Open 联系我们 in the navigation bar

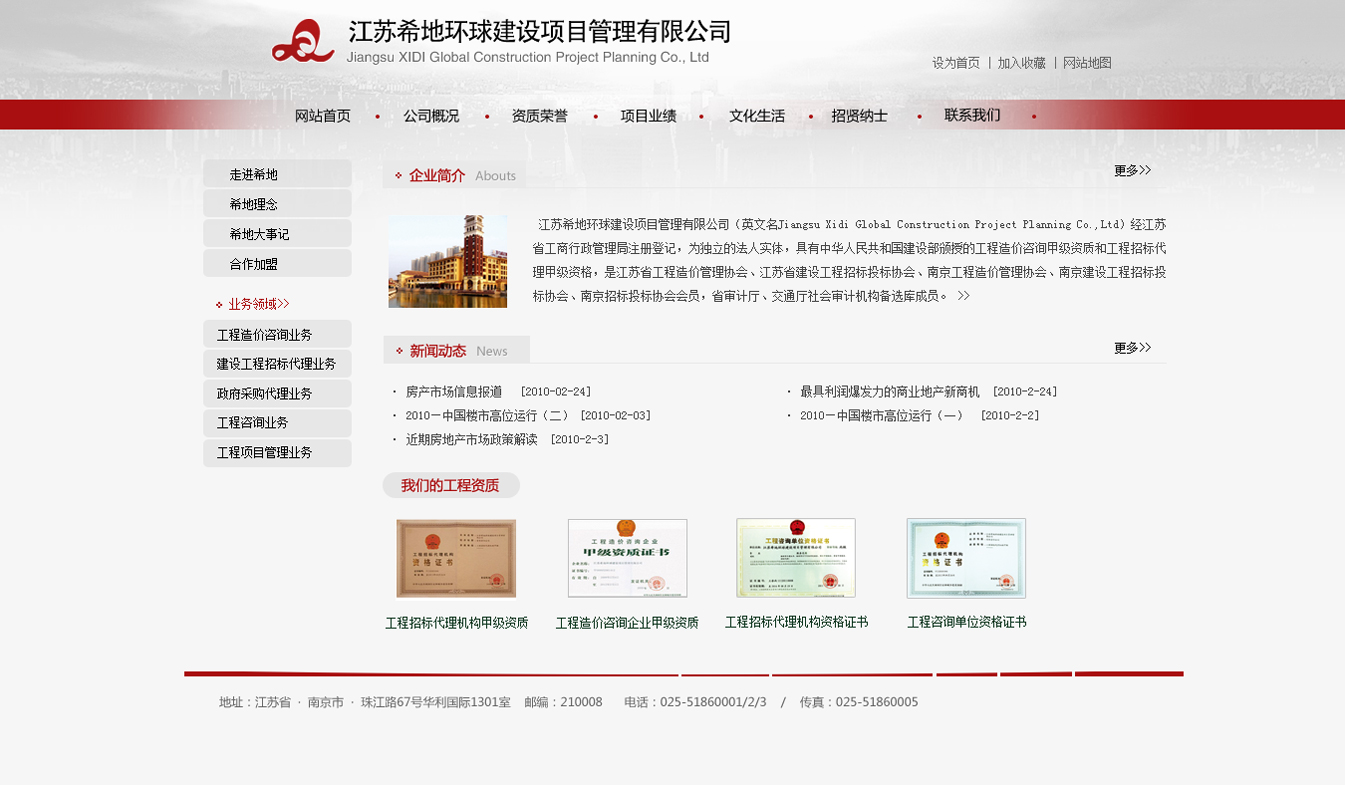[972, 115]
